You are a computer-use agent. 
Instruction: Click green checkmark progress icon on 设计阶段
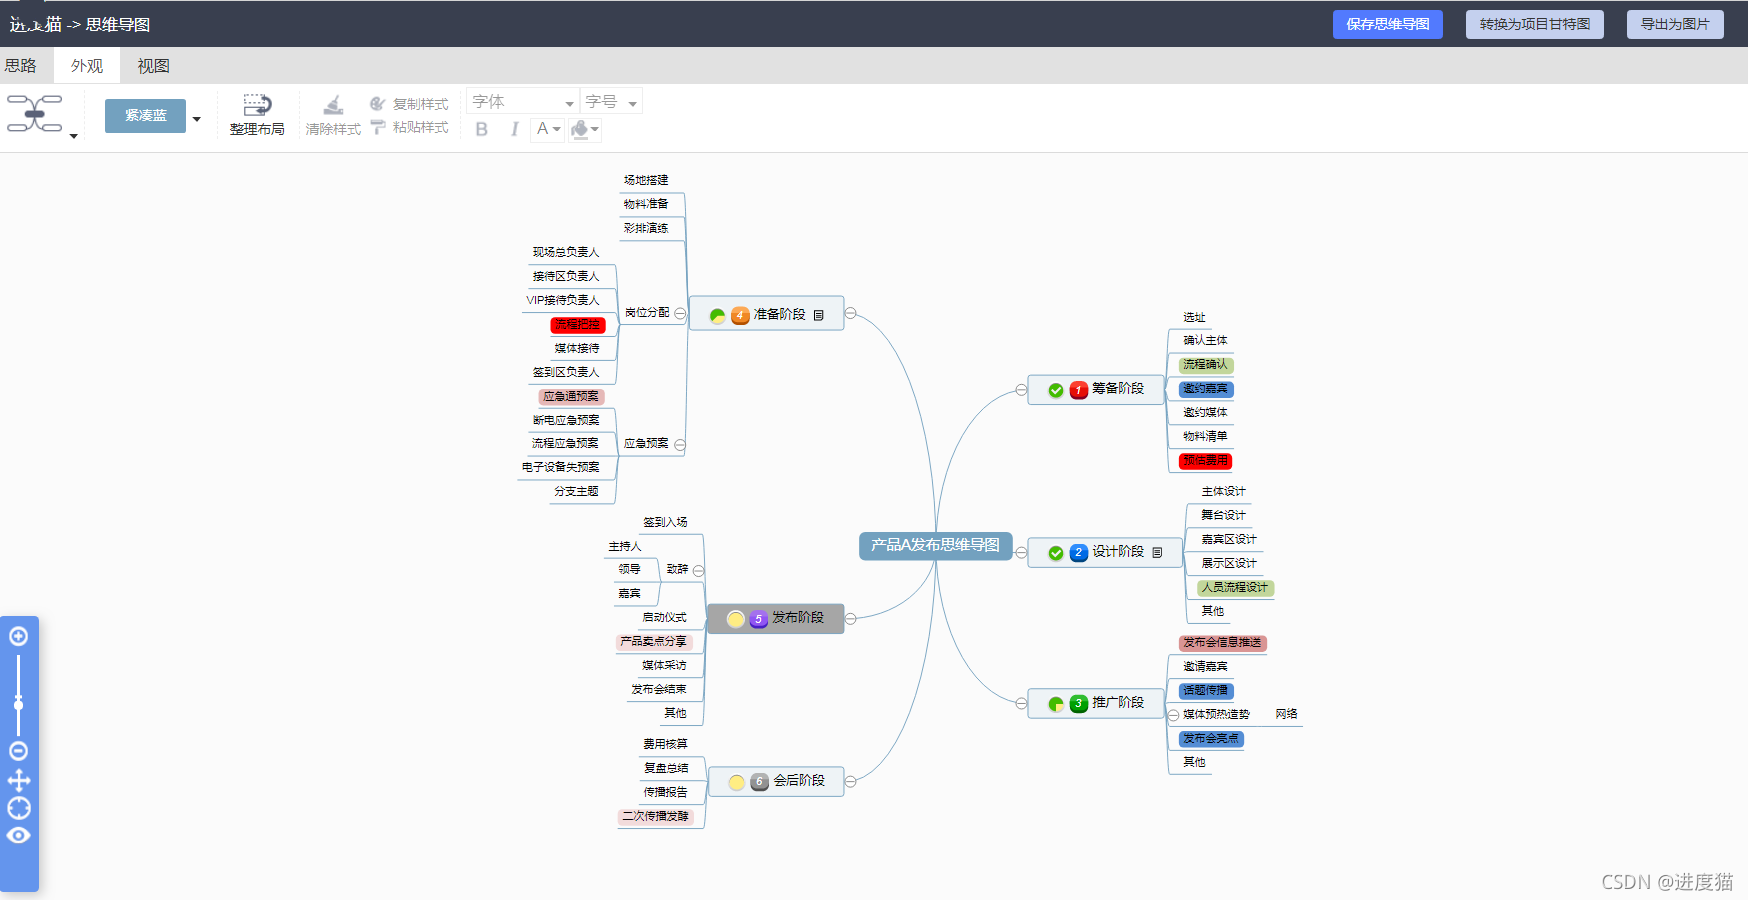coord(1056,553)
